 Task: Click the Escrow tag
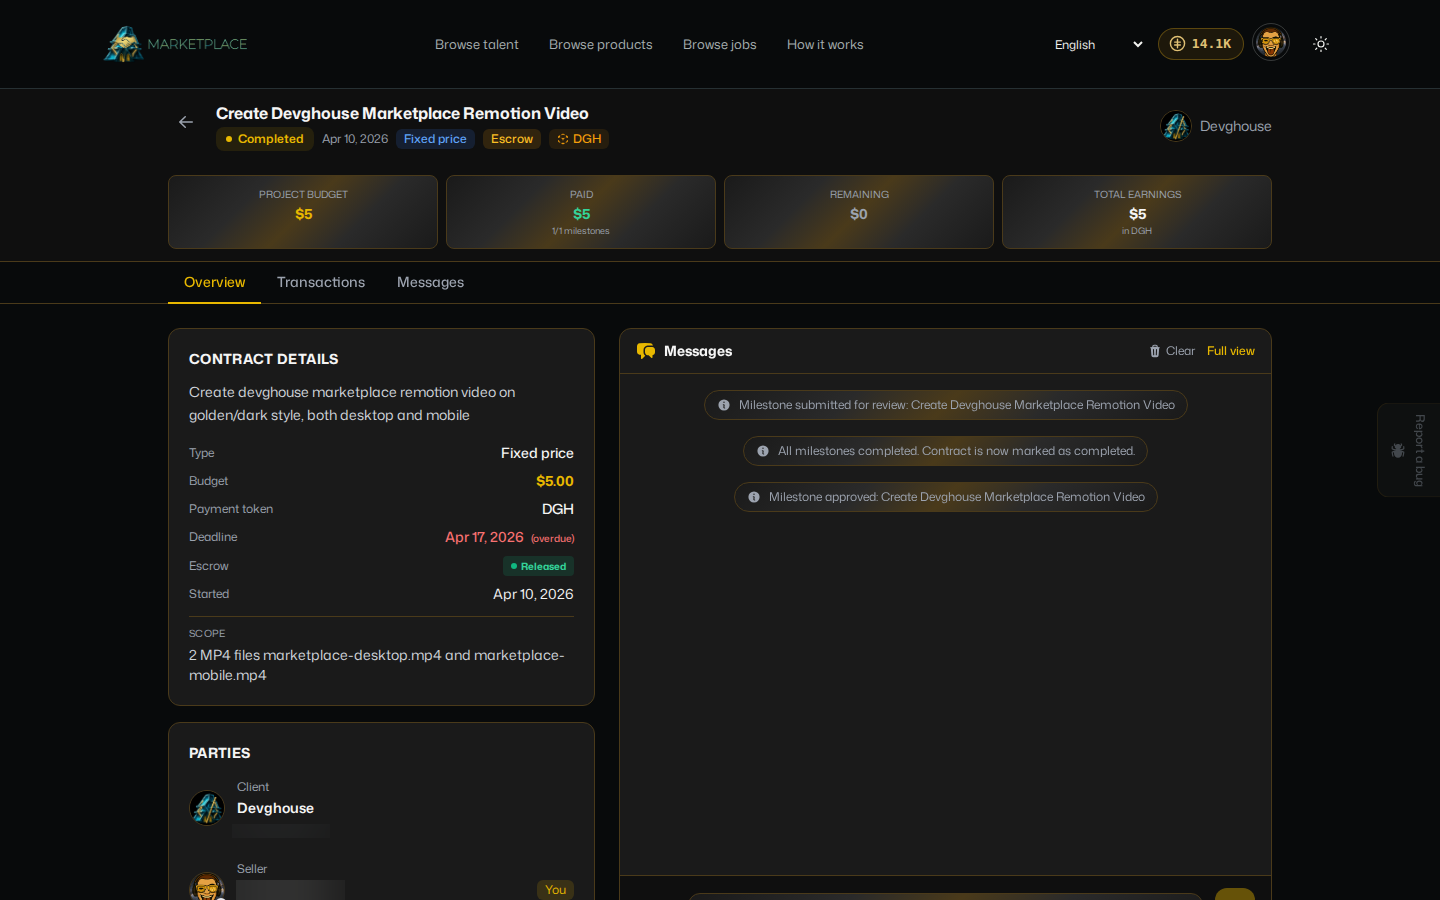512,139
